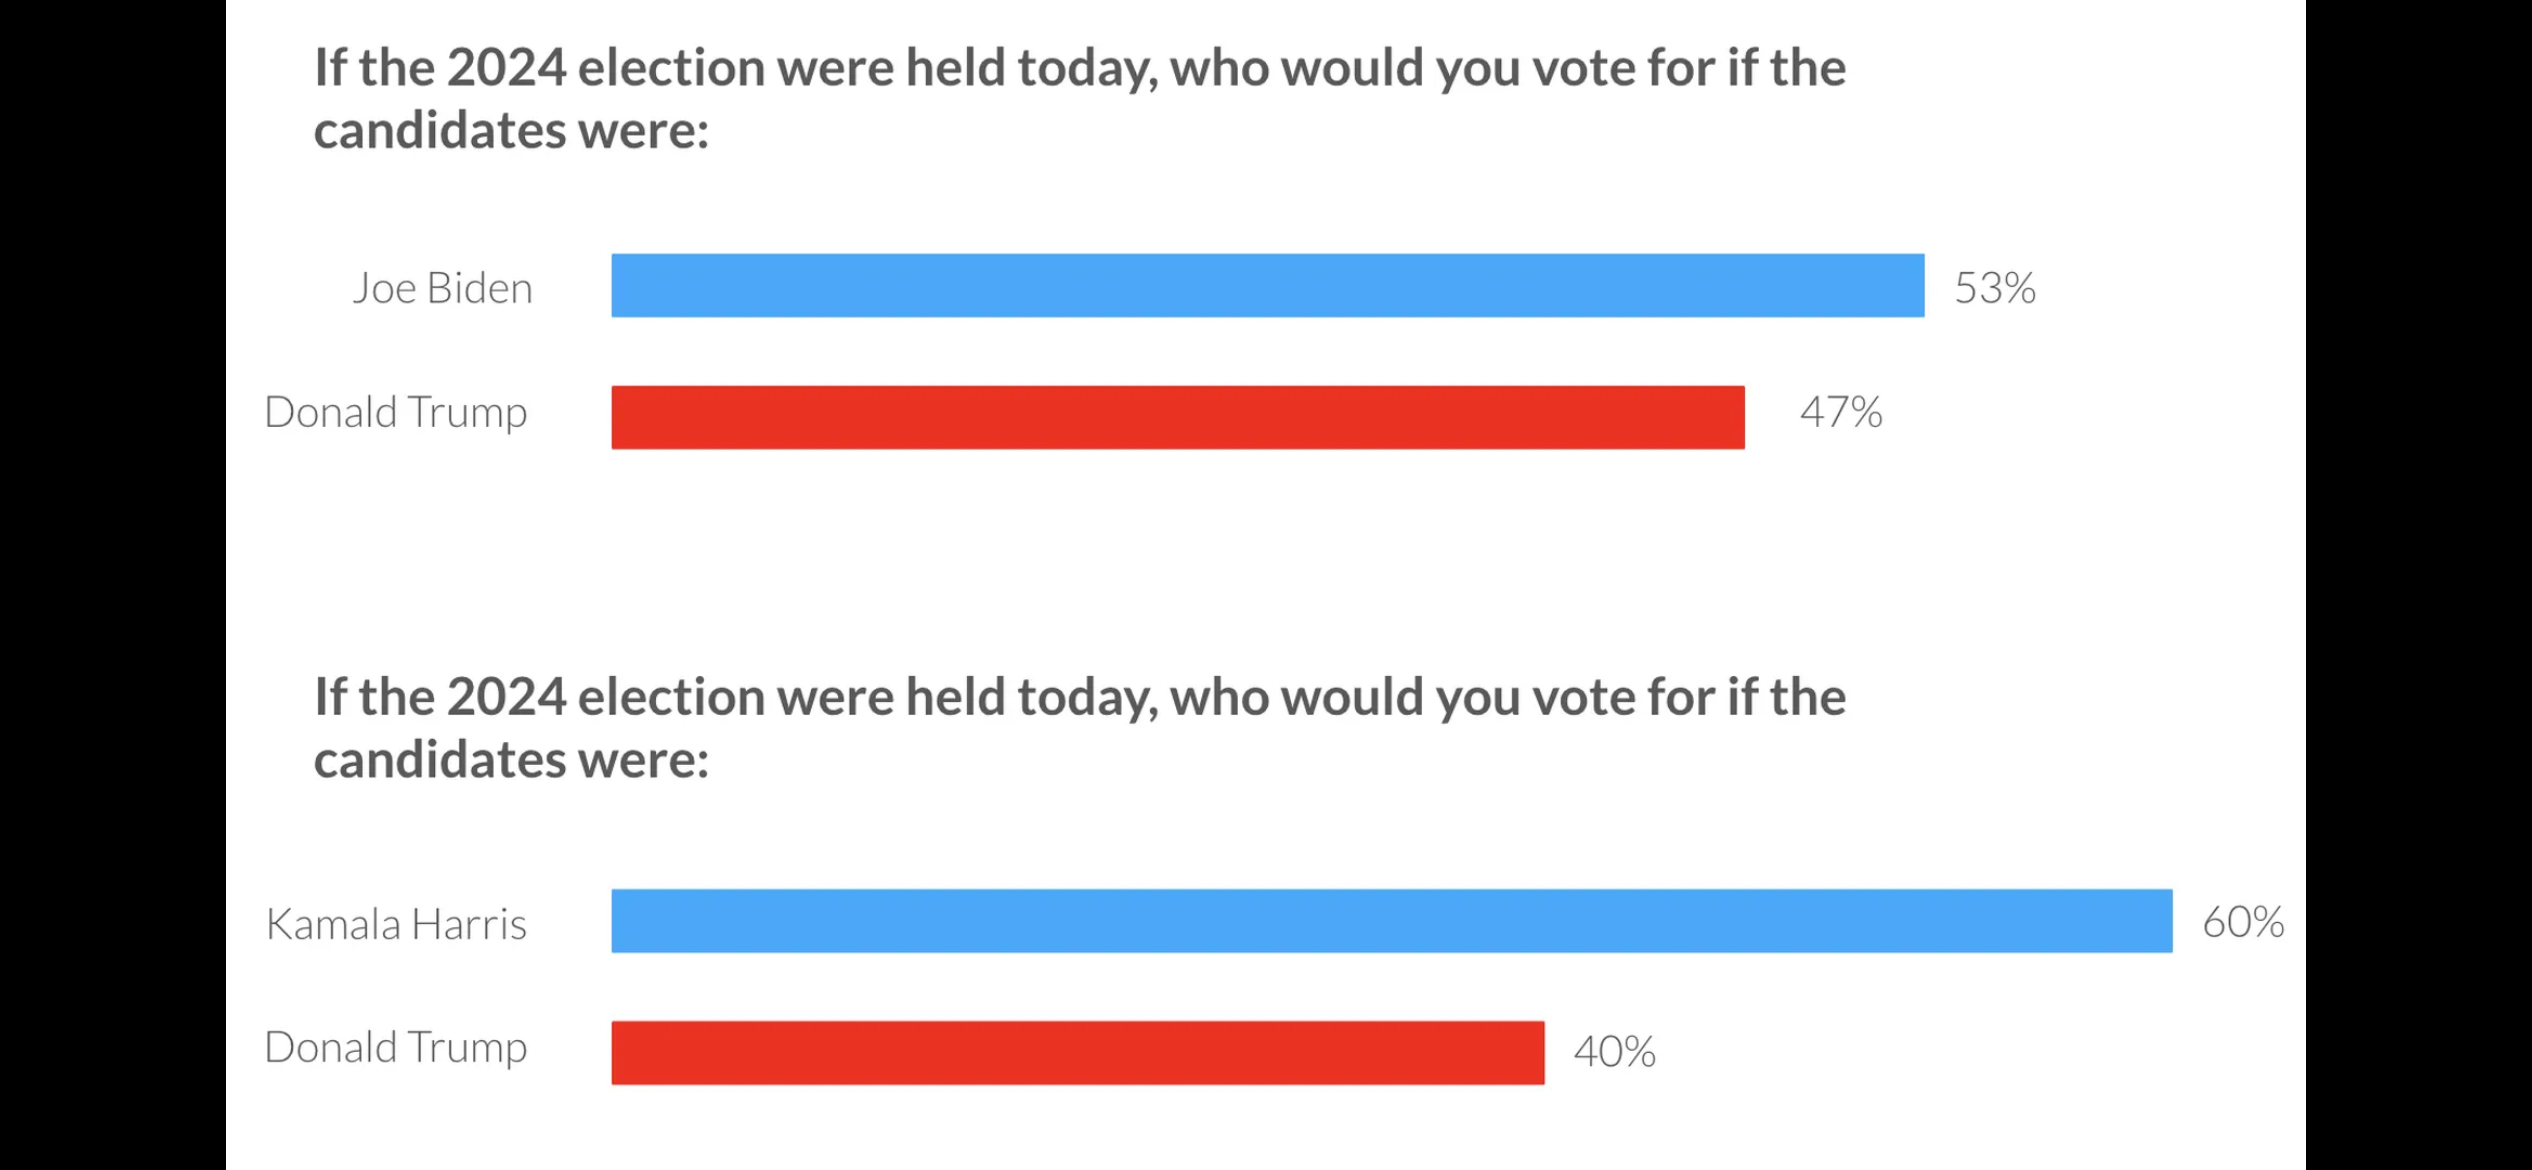Select the Donald Trump label below Harris

coord(395,1047)
